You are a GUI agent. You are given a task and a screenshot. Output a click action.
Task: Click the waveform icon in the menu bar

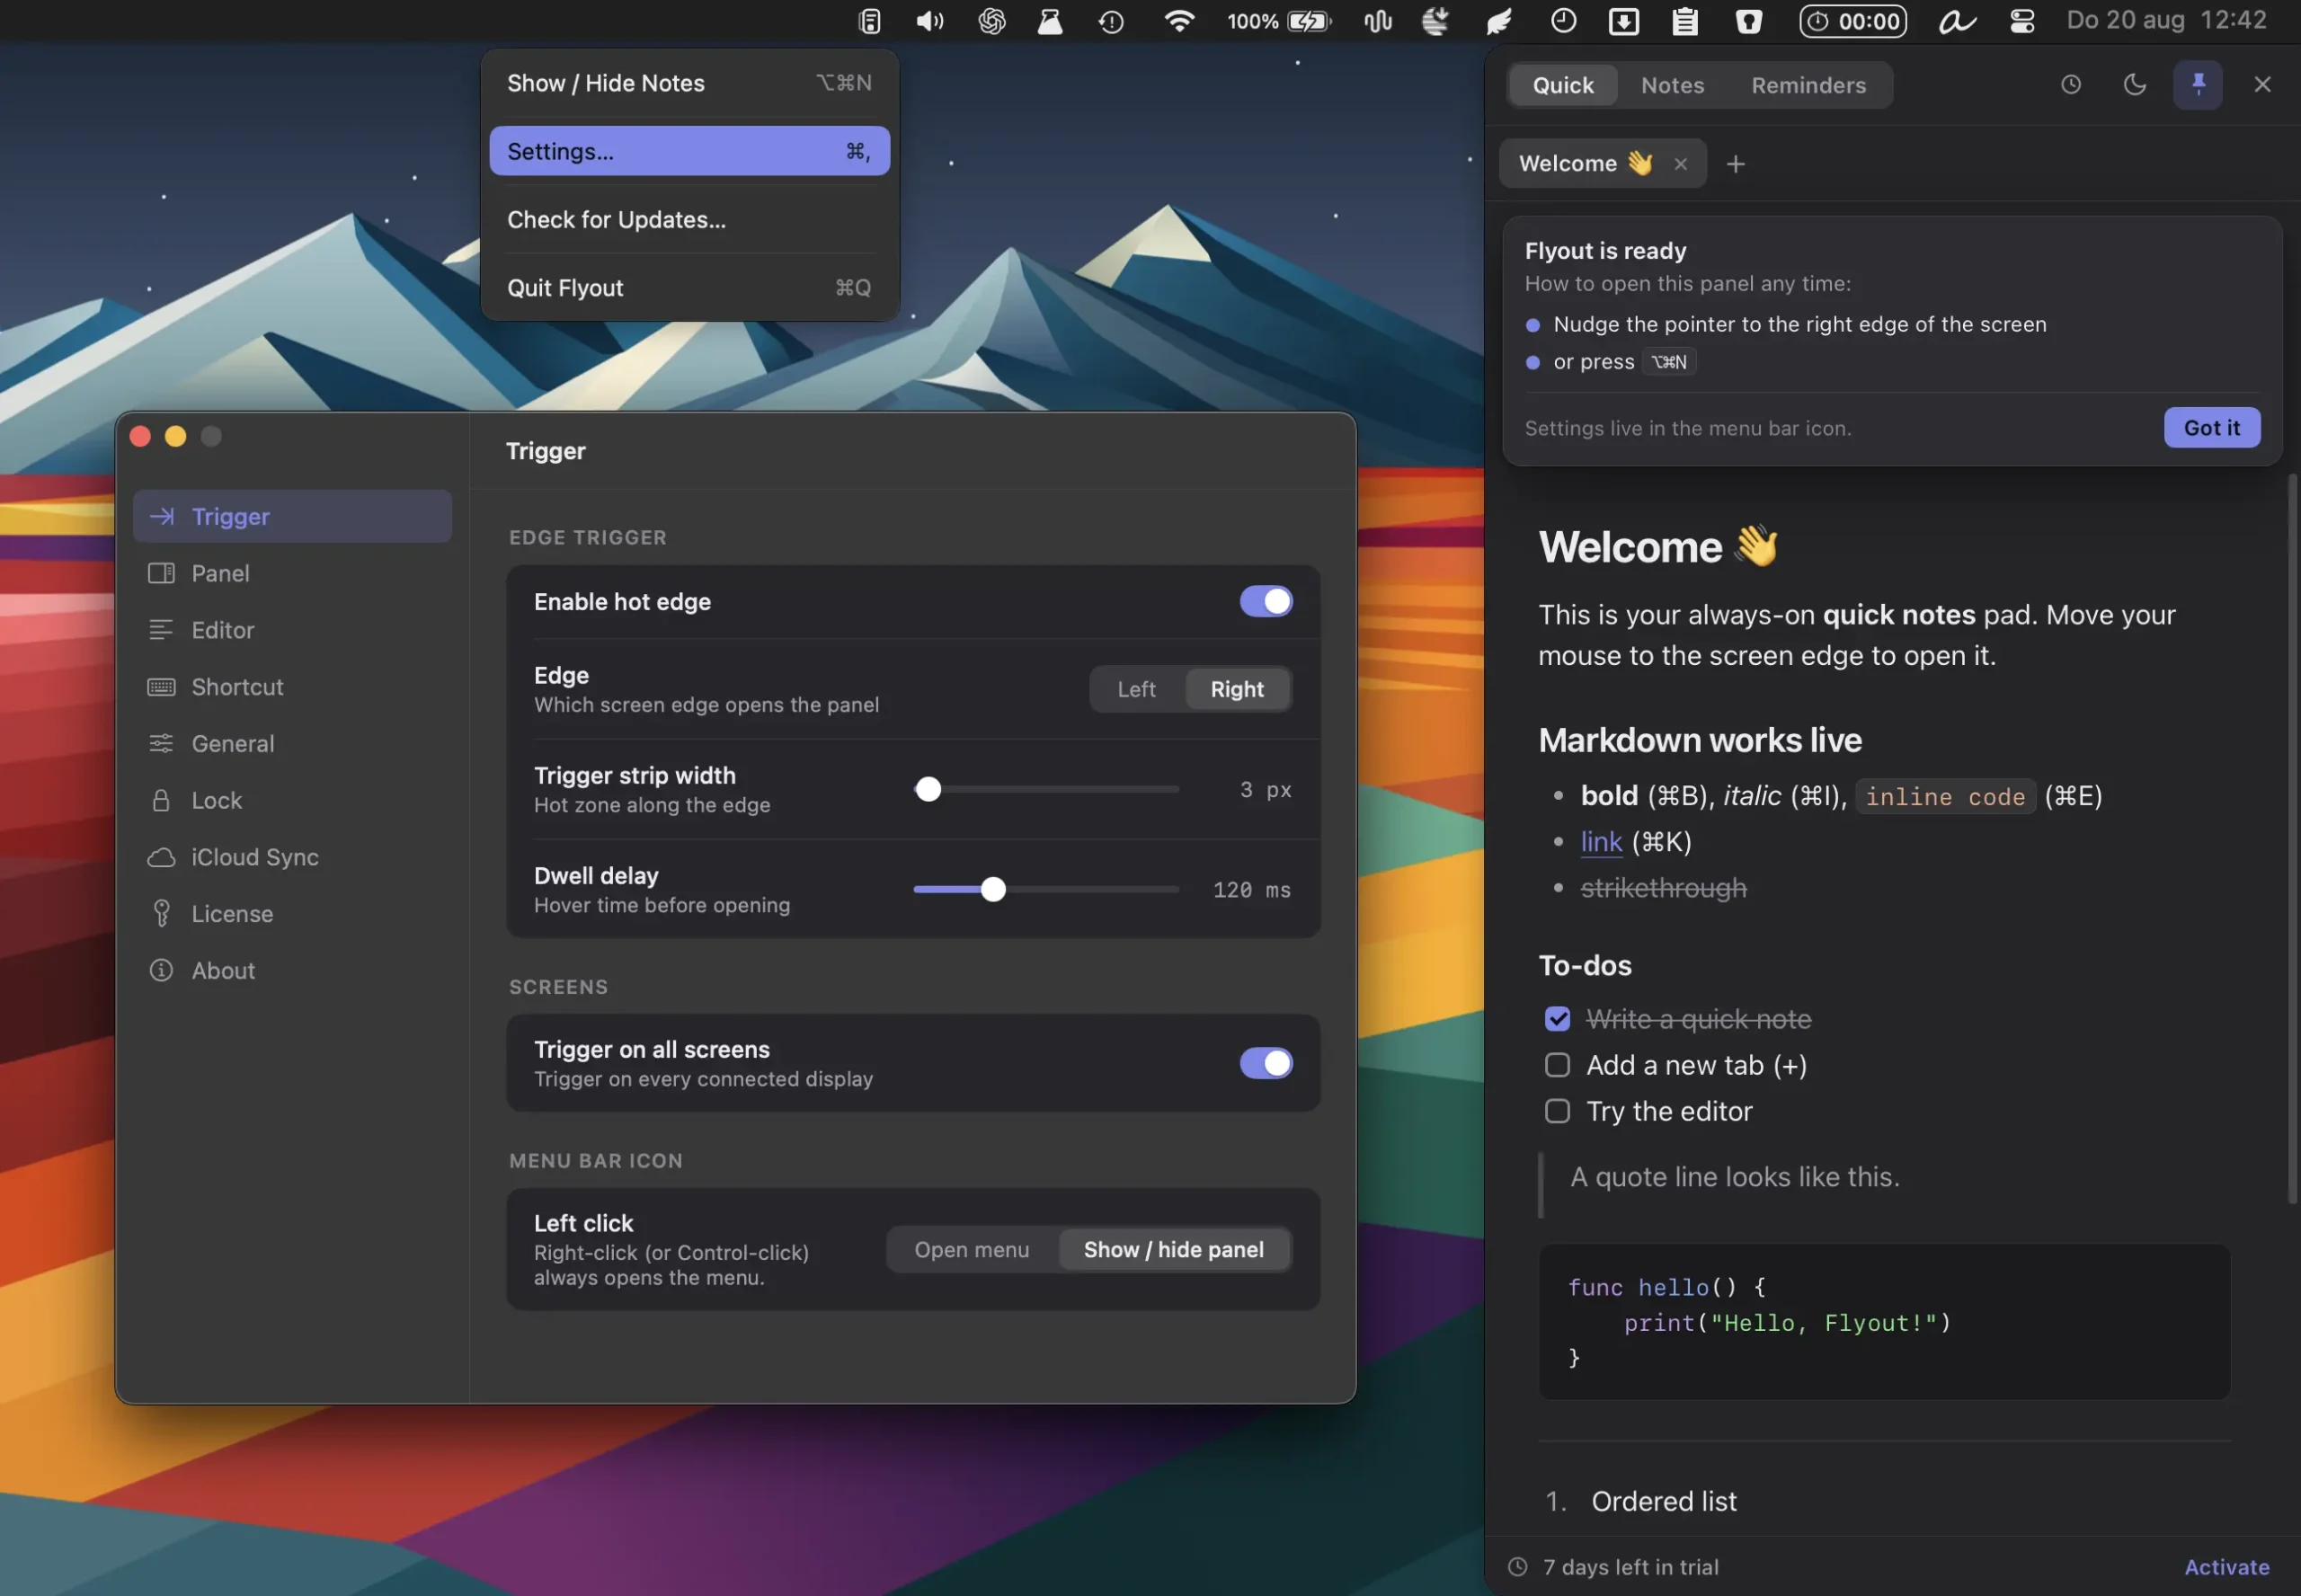[x=1378, y=21]
